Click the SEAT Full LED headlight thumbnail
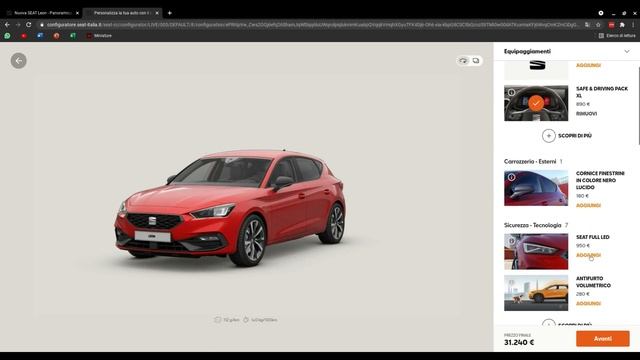This screenshot has width=640, height=360. tap(536, 251)
